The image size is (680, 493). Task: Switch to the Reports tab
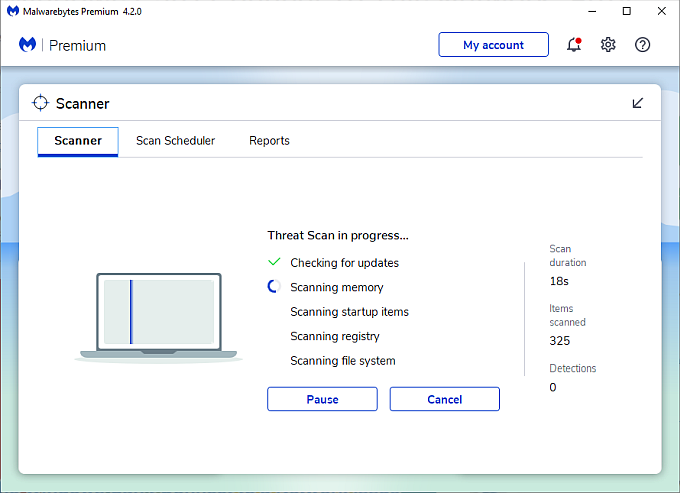[269, 141]
